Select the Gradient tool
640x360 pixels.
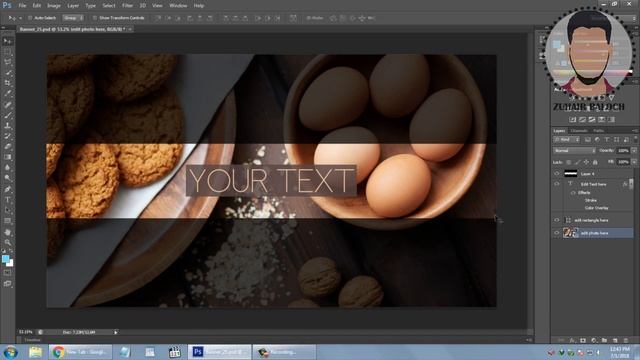[x=7, y=157]
